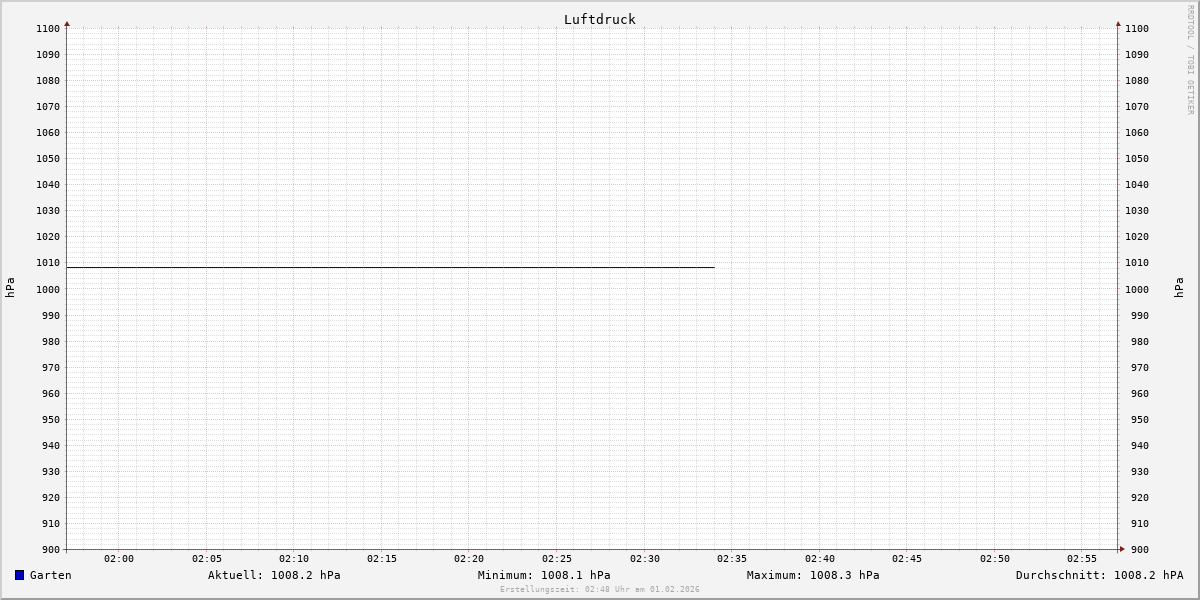The height and width of the screenshot is (600, 1200).
Task: Click the left hPa unit label
Action: pos(10,287)
